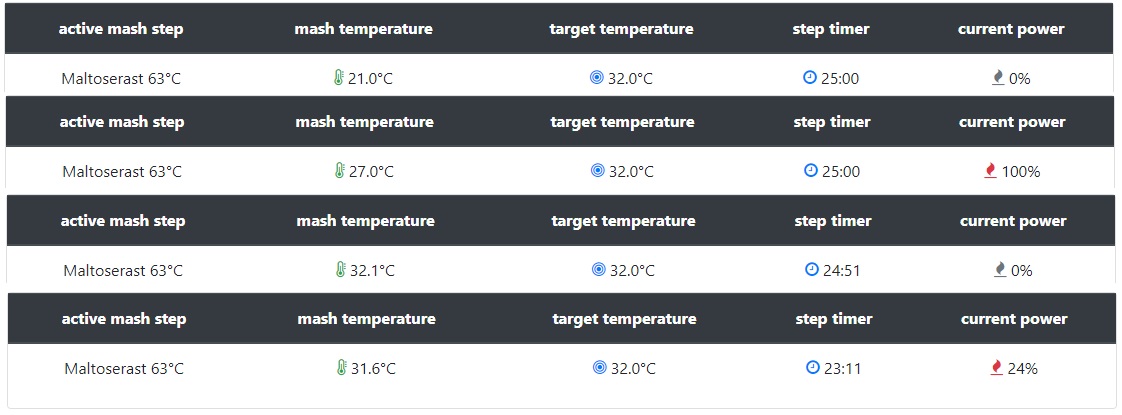
Task: Click target icon in the 21.0°C mash row
Action: 596,78
